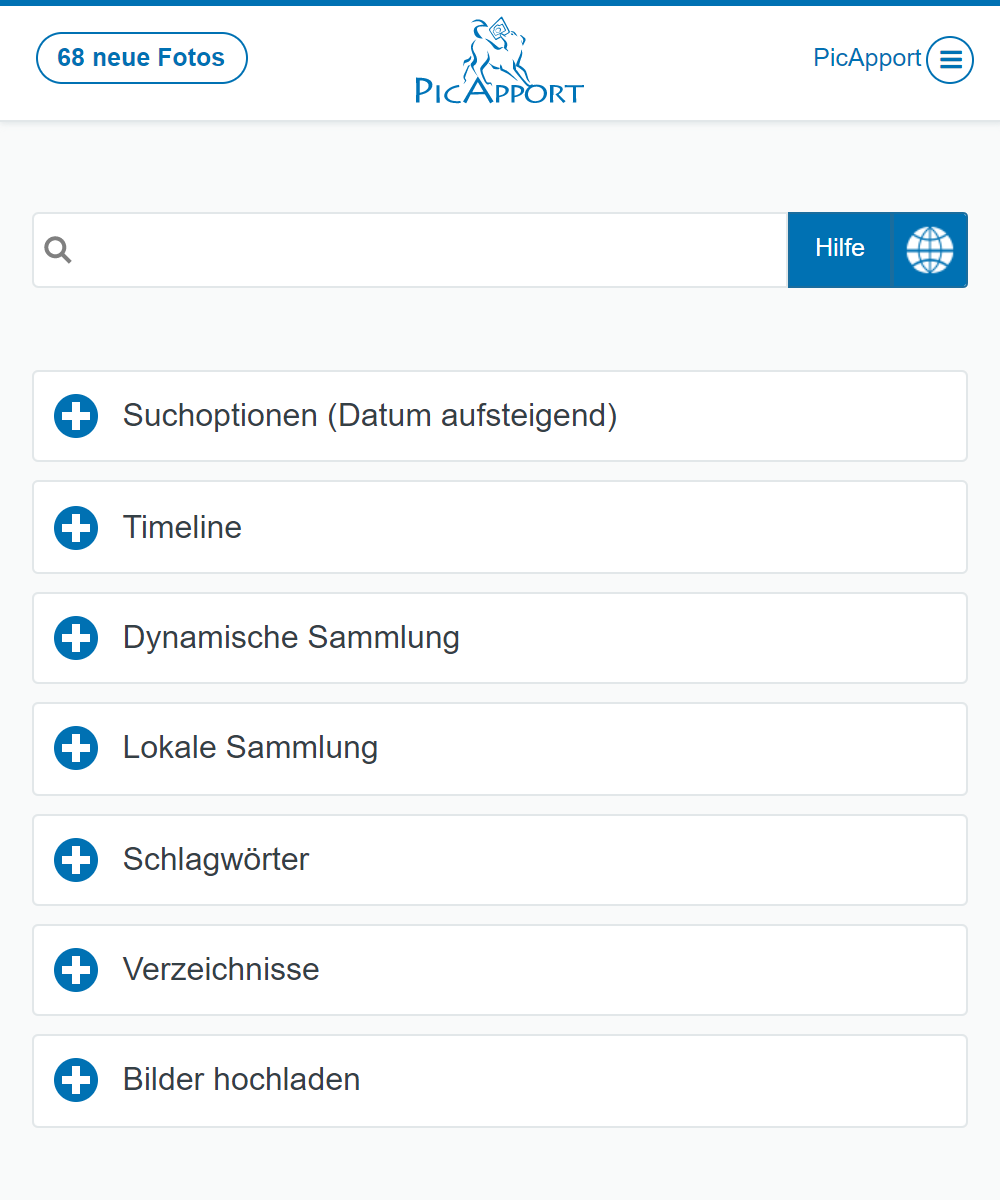Expand the Dynamische Sammlung panel

(x=291, y=638)
